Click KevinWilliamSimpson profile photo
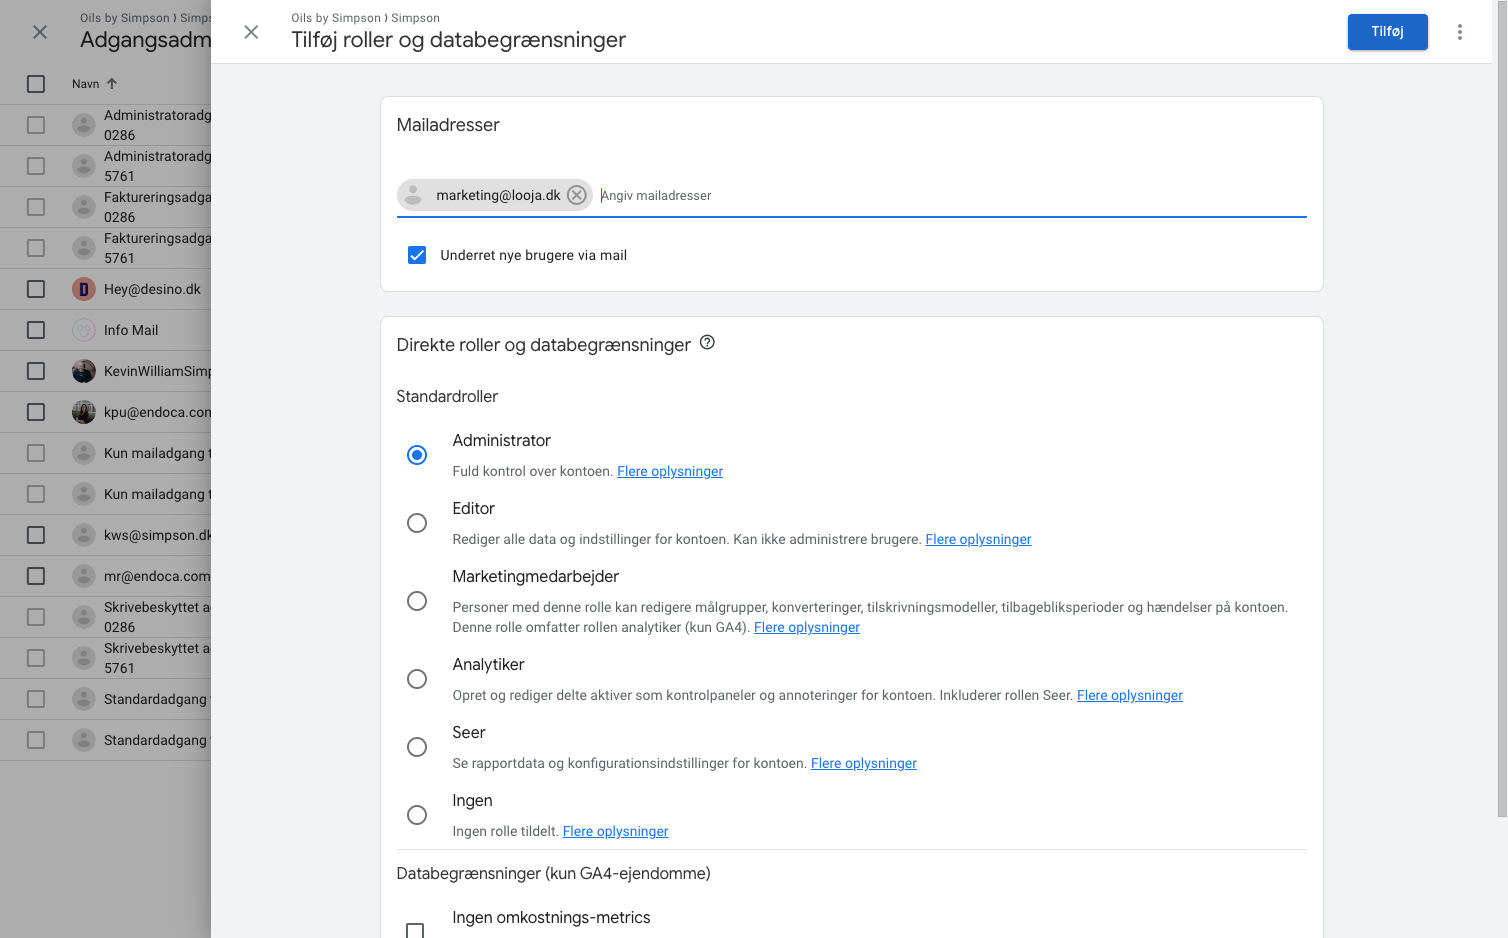1508x938 pixels. pyautogui.click(x=84, y=371)
